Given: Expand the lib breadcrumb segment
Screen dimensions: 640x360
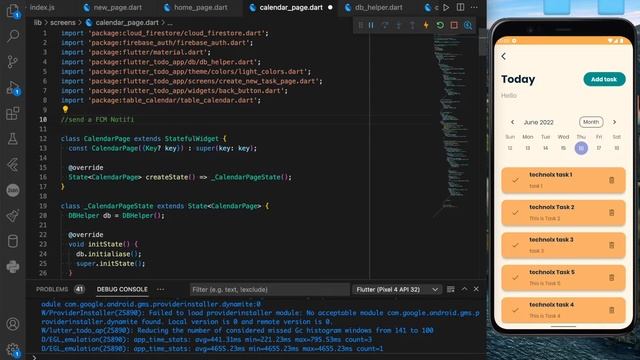Looking at the screenshot, I should point(38,22).
